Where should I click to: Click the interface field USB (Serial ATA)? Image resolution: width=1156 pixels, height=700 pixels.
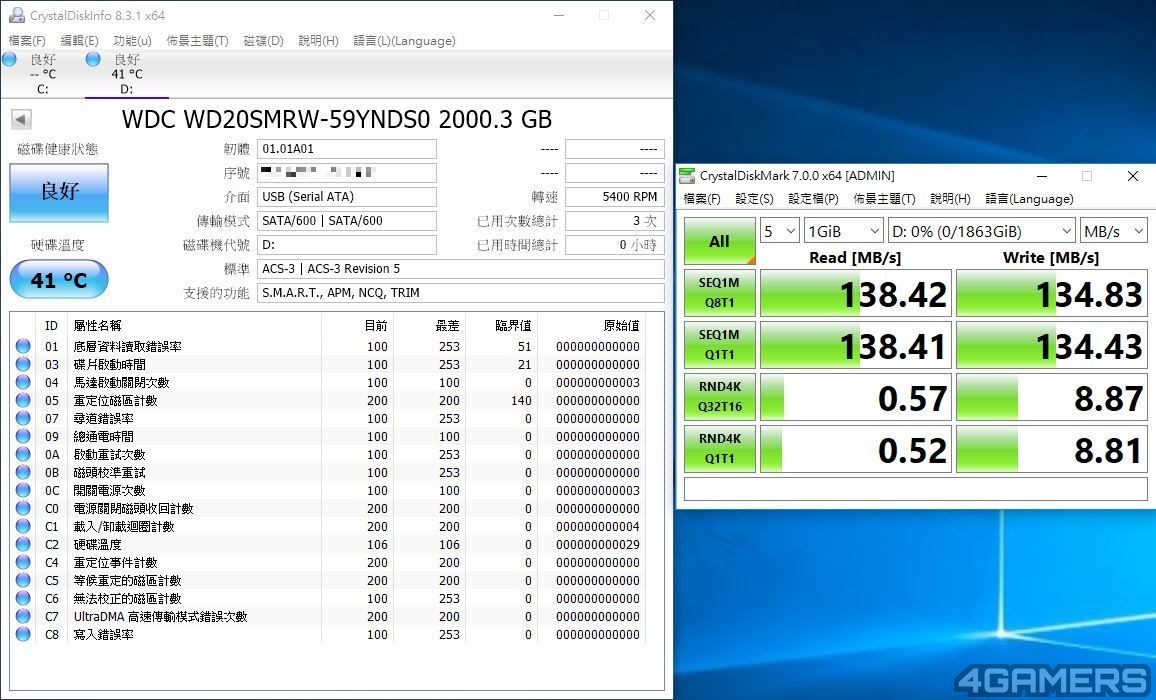pos(347,197)
